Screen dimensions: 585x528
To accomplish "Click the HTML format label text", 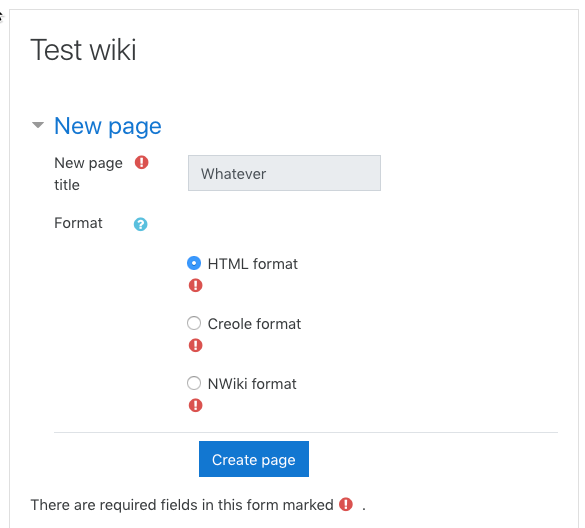I will click(x=253, y=264).
